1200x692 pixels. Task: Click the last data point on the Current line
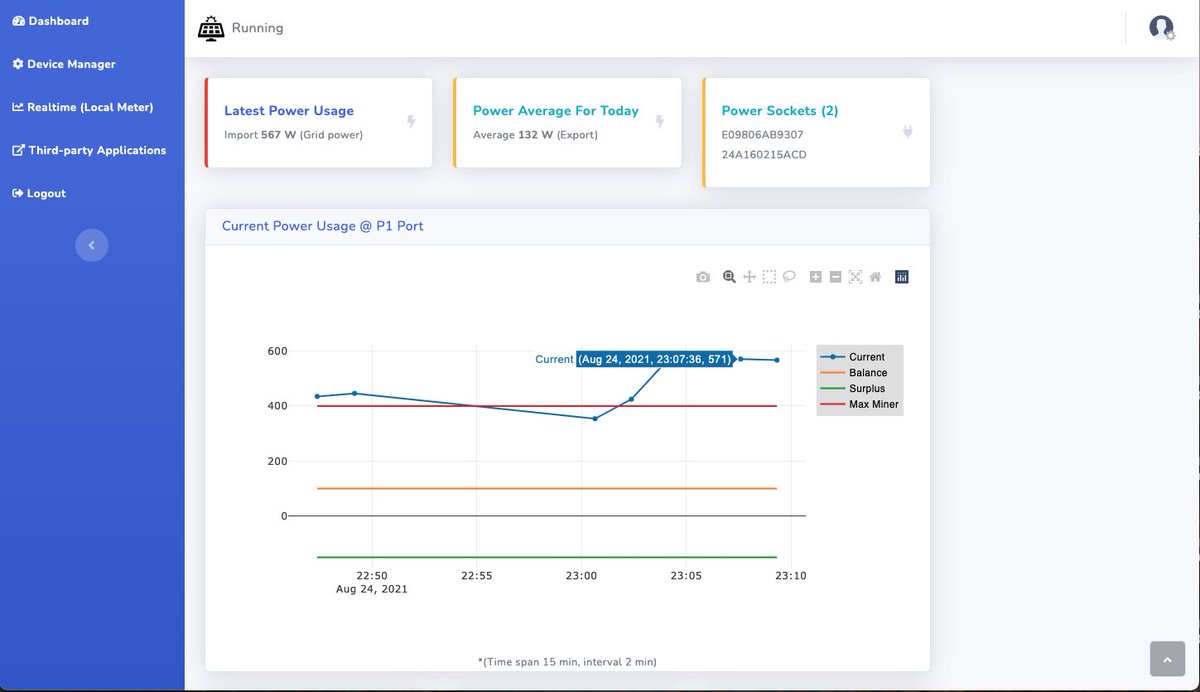777,360
